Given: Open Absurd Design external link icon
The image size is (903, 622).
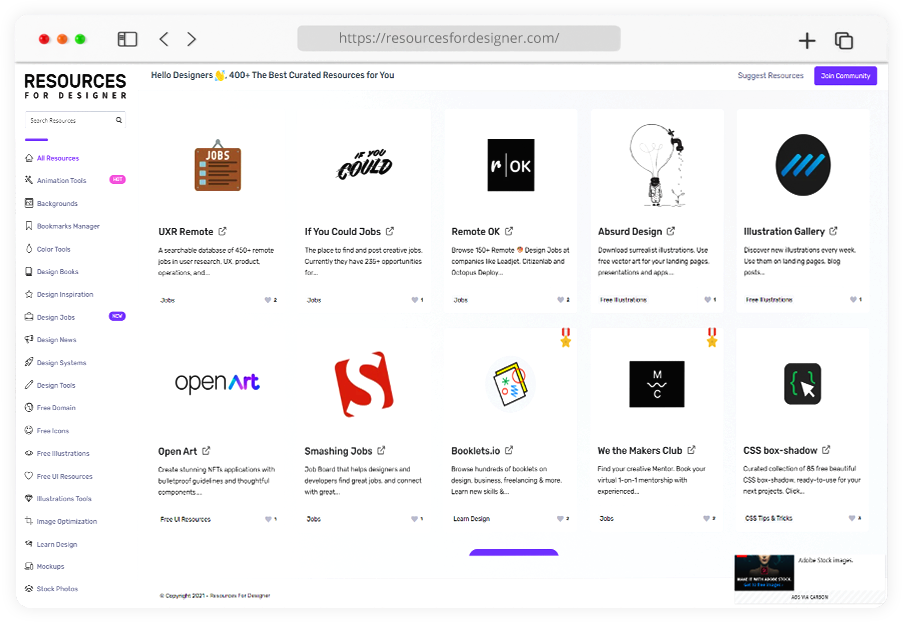Looking at the screenshot, I should (671, 231).
